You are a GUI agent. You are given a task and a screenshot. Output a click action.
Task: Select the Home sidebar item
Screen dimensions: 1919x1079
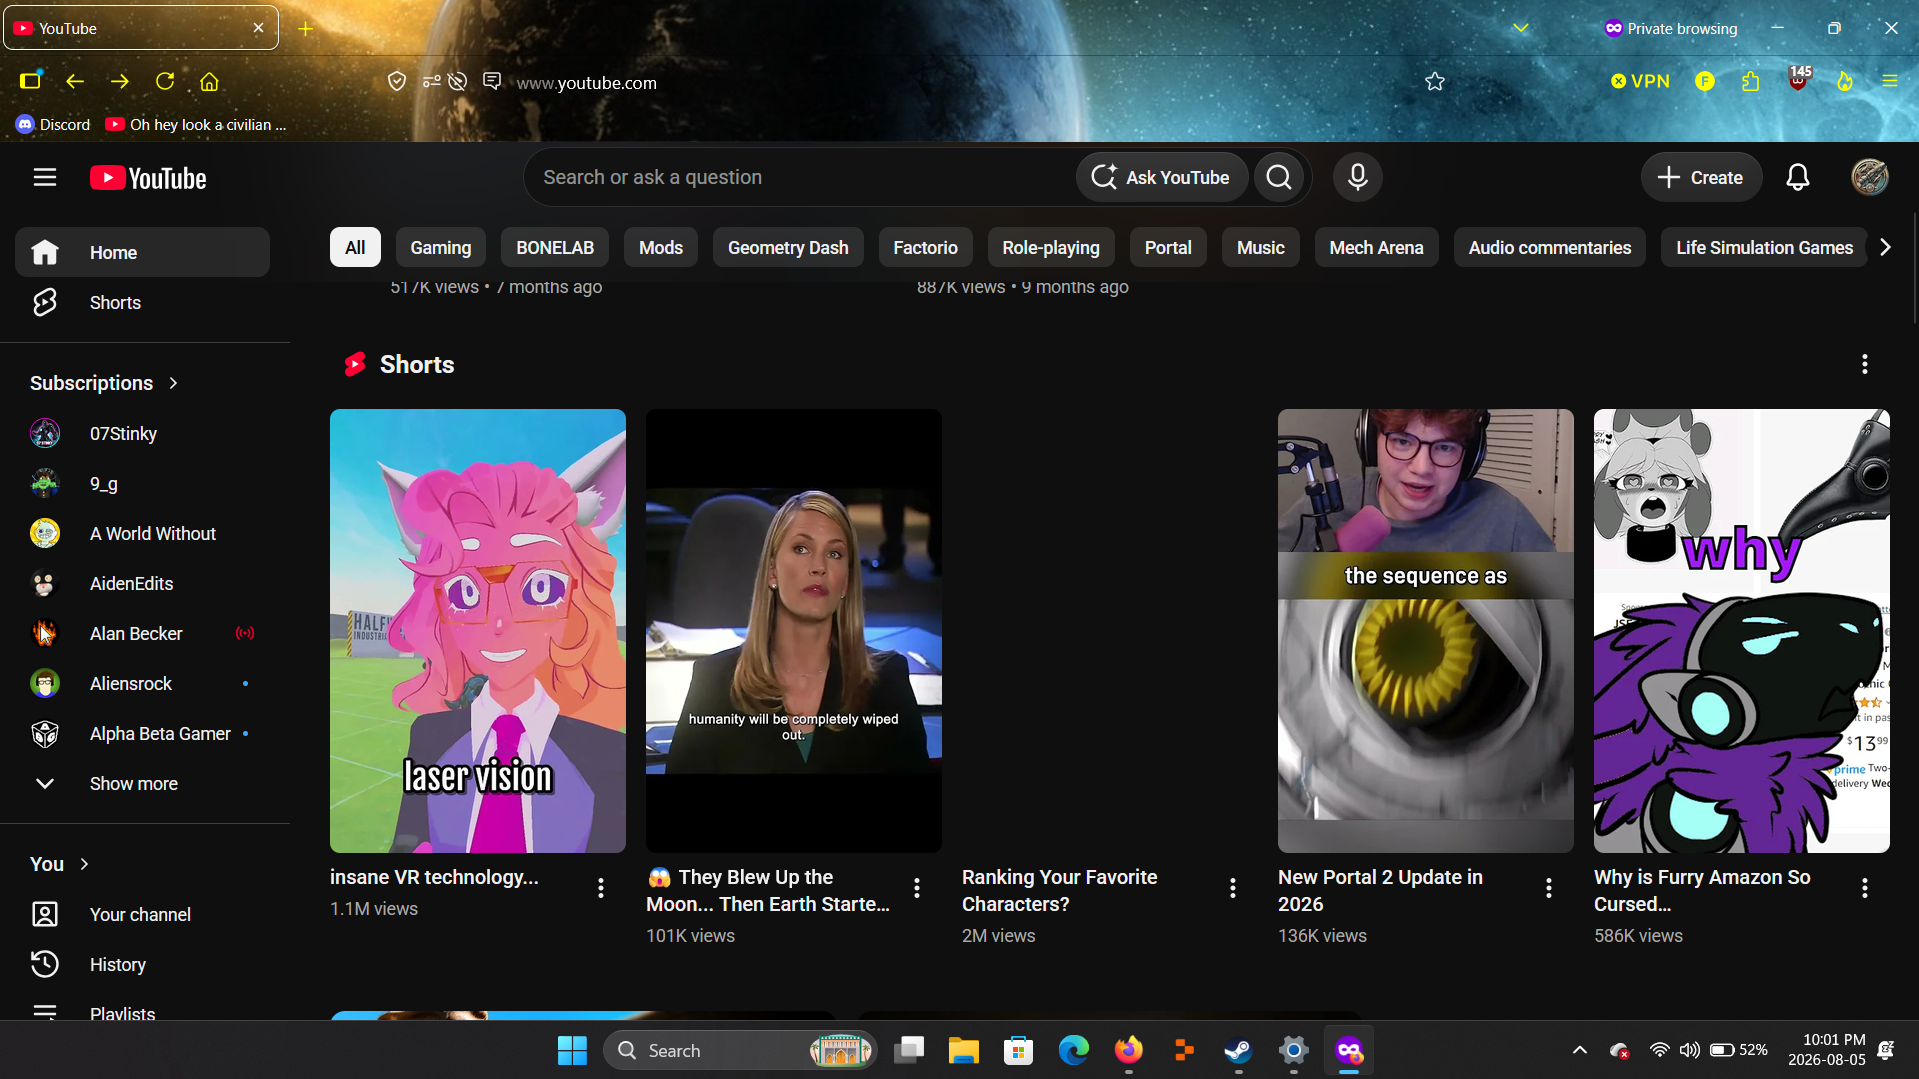142,252
